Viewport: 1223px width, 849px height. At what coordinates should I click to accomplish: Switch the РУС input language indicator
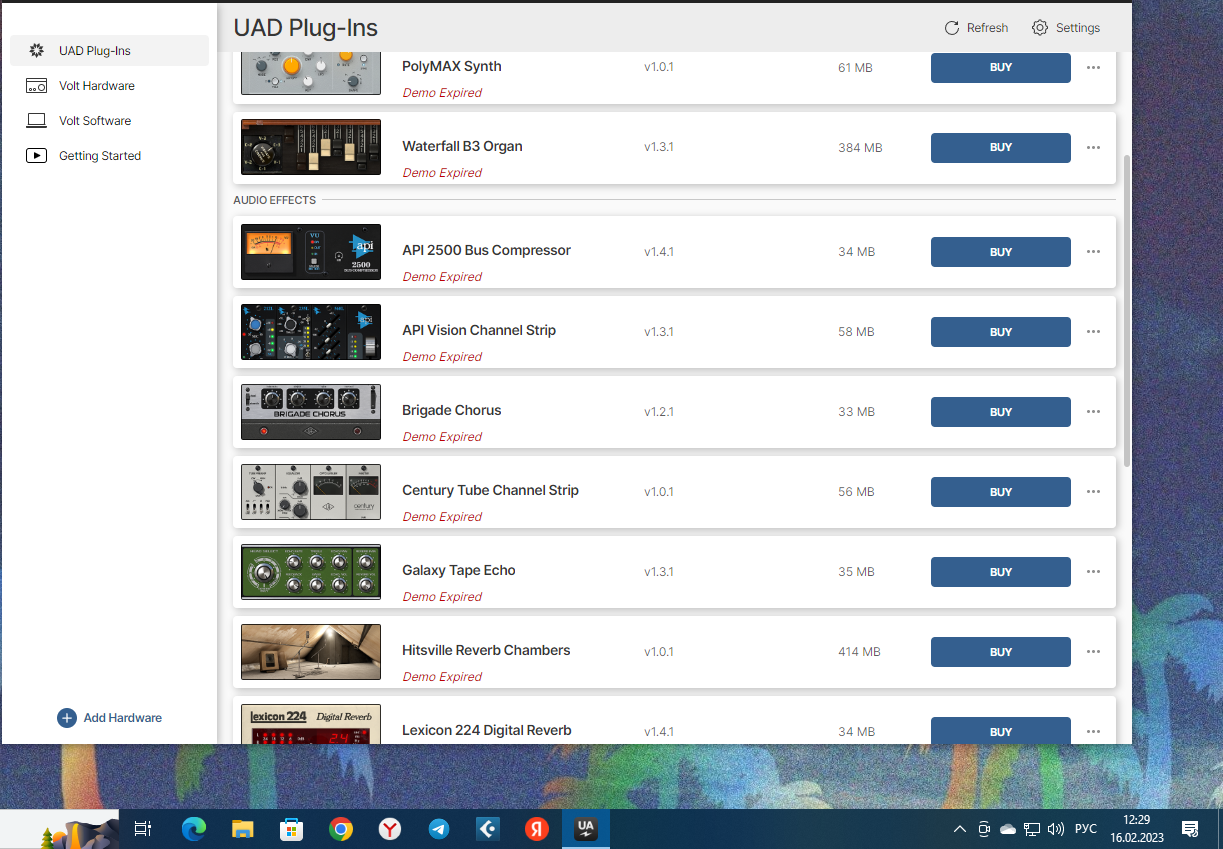1086,829
